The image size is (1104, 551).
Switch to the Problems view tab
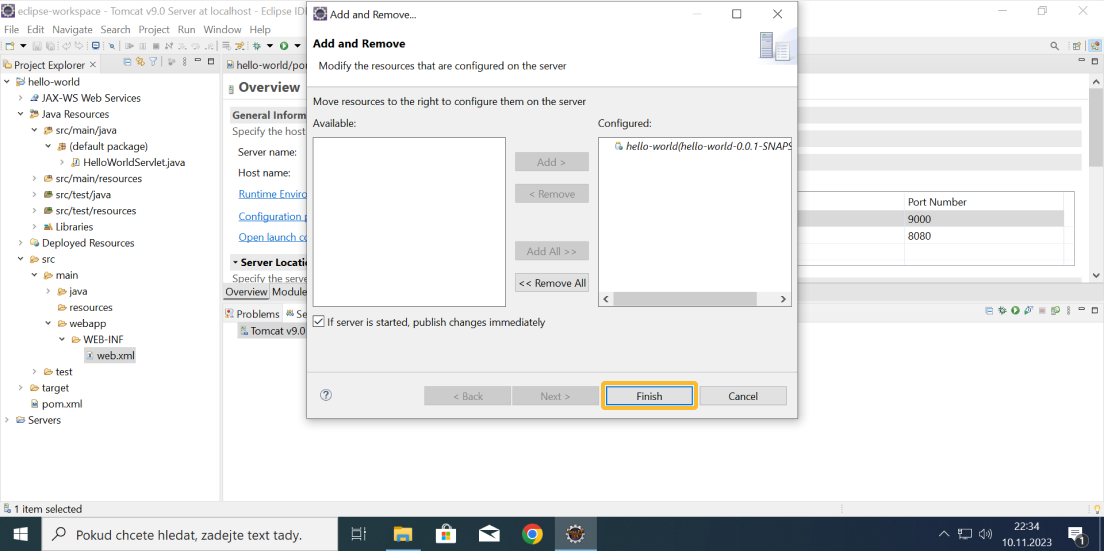[x=252, y=314]
